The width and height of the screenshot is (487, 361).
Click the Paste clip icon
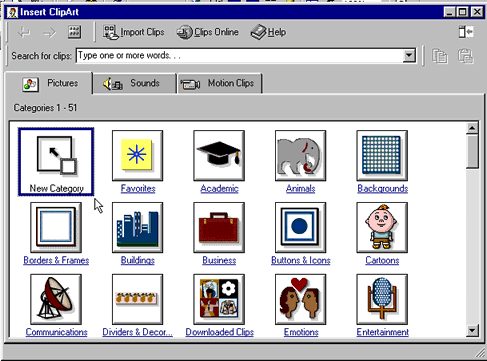click(x=465, y=56)
